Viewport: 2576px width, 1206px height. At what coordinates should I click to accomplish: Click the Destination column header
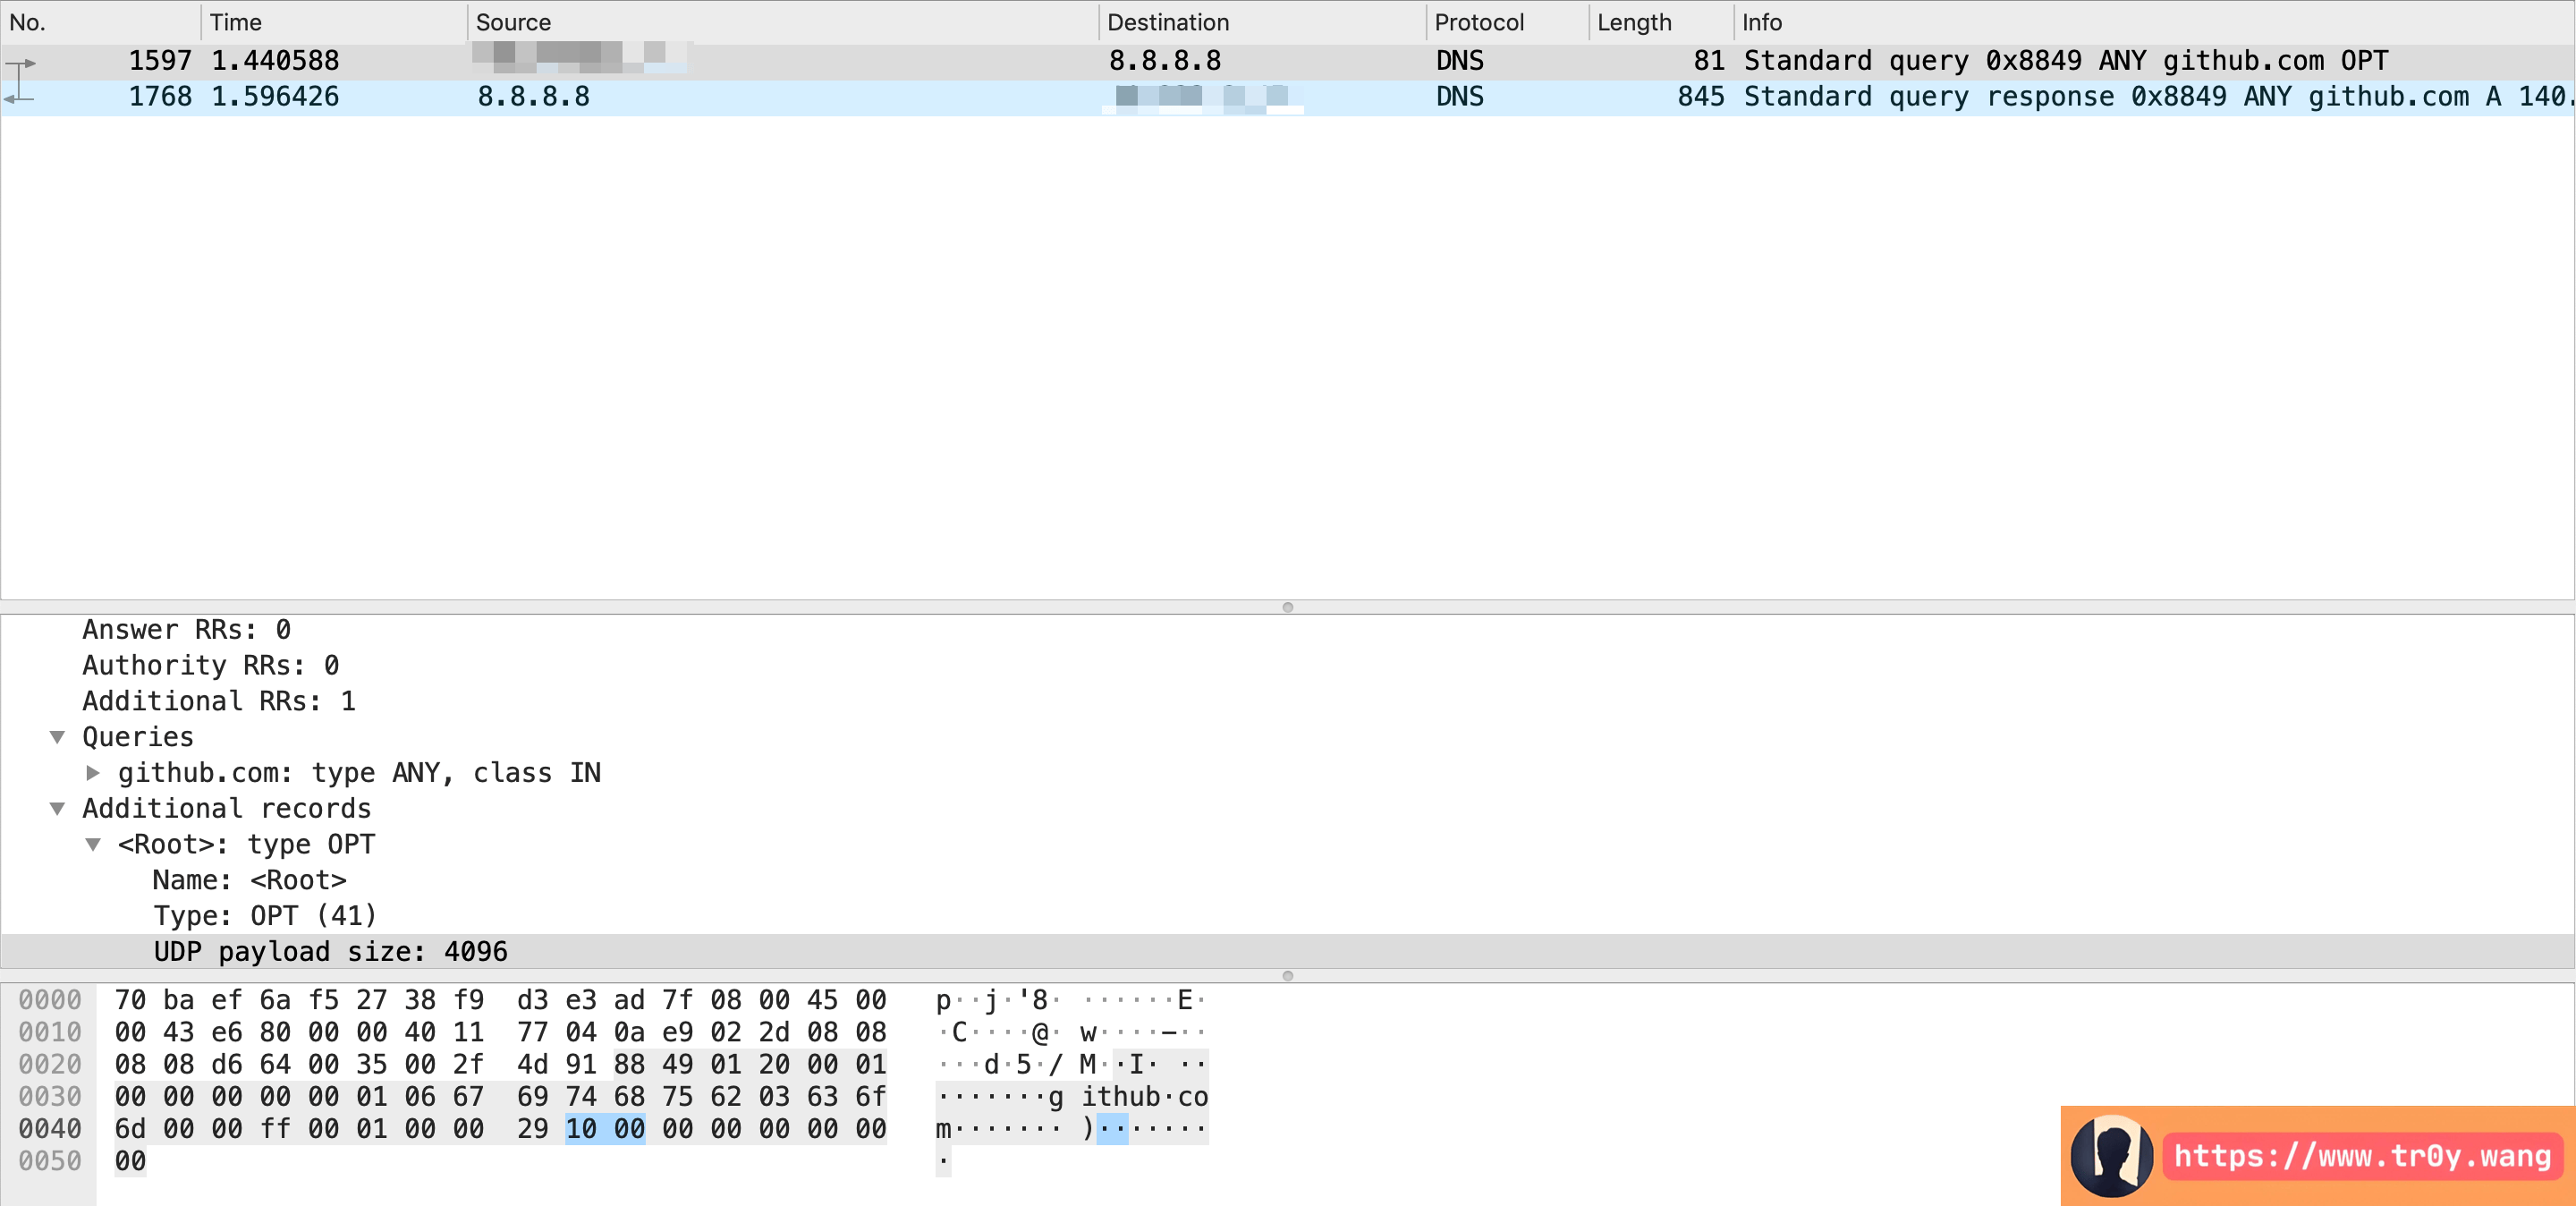(1167, 22)
